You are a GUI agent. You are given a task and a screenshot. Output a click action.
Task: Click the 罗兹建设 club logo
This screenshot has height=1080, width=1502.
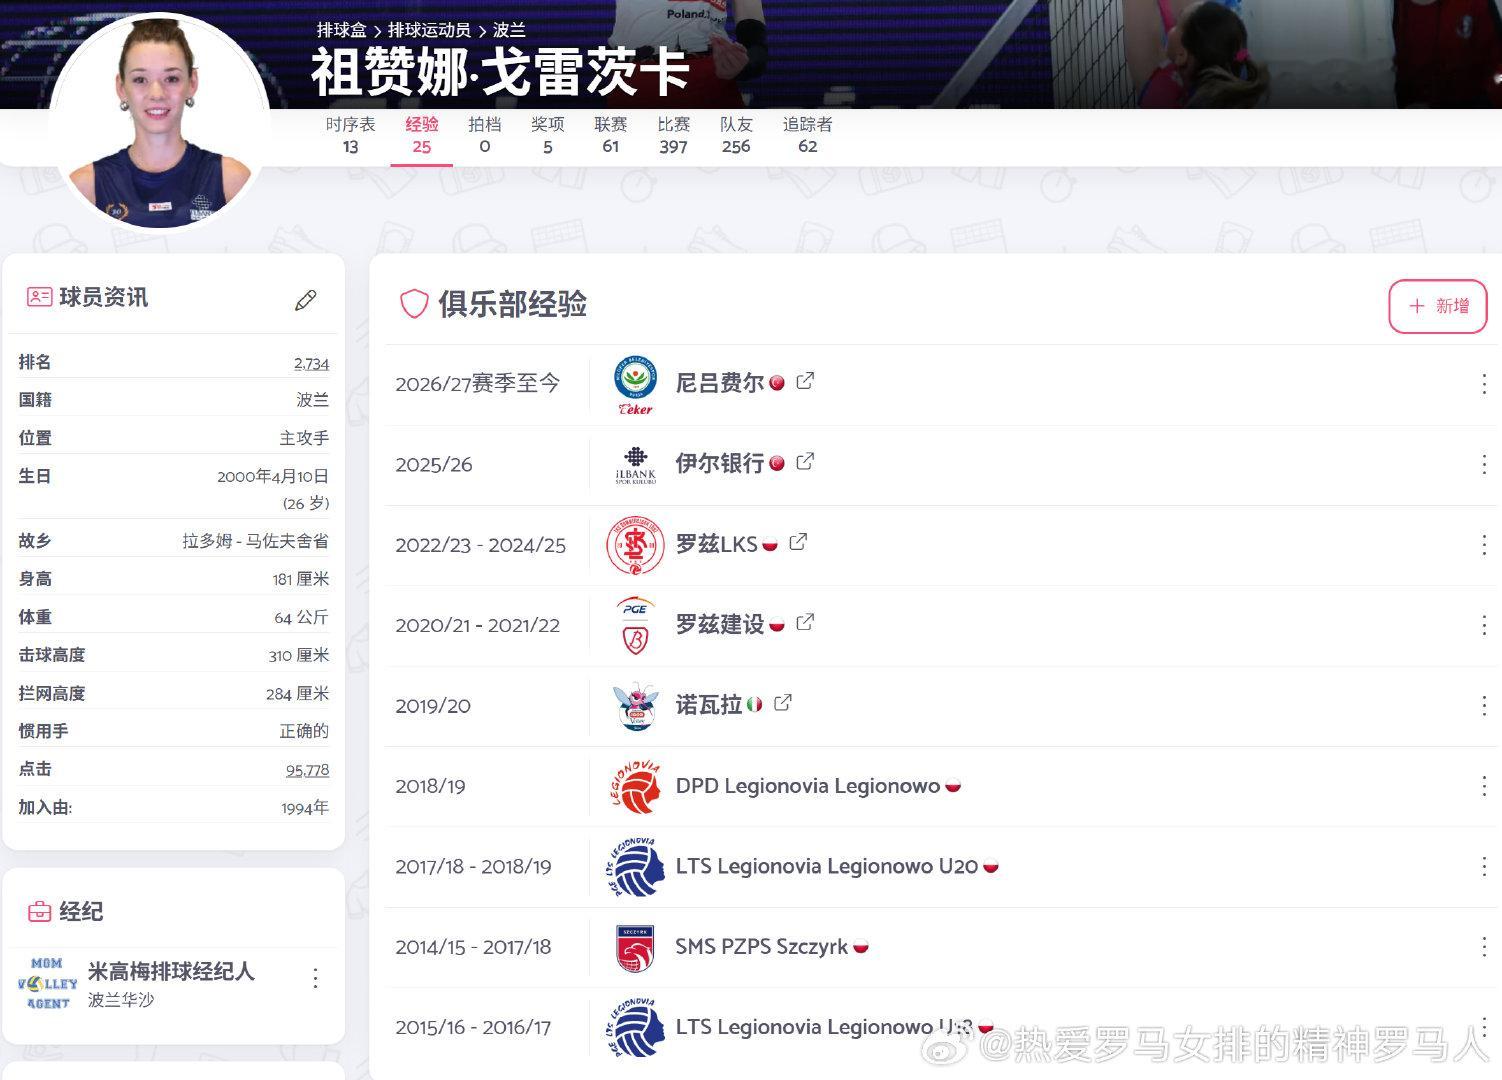pos(635,626)
